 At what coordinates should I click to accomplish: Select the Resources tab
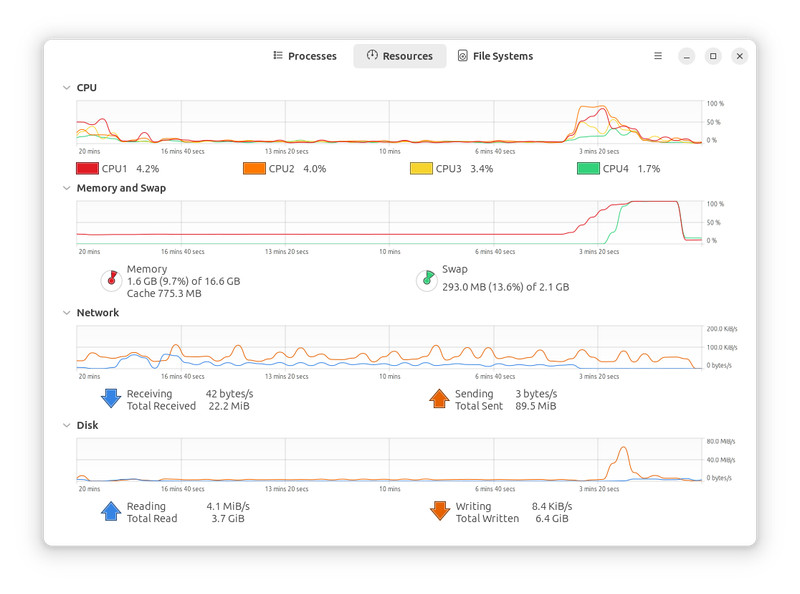(x=400, y=56)
